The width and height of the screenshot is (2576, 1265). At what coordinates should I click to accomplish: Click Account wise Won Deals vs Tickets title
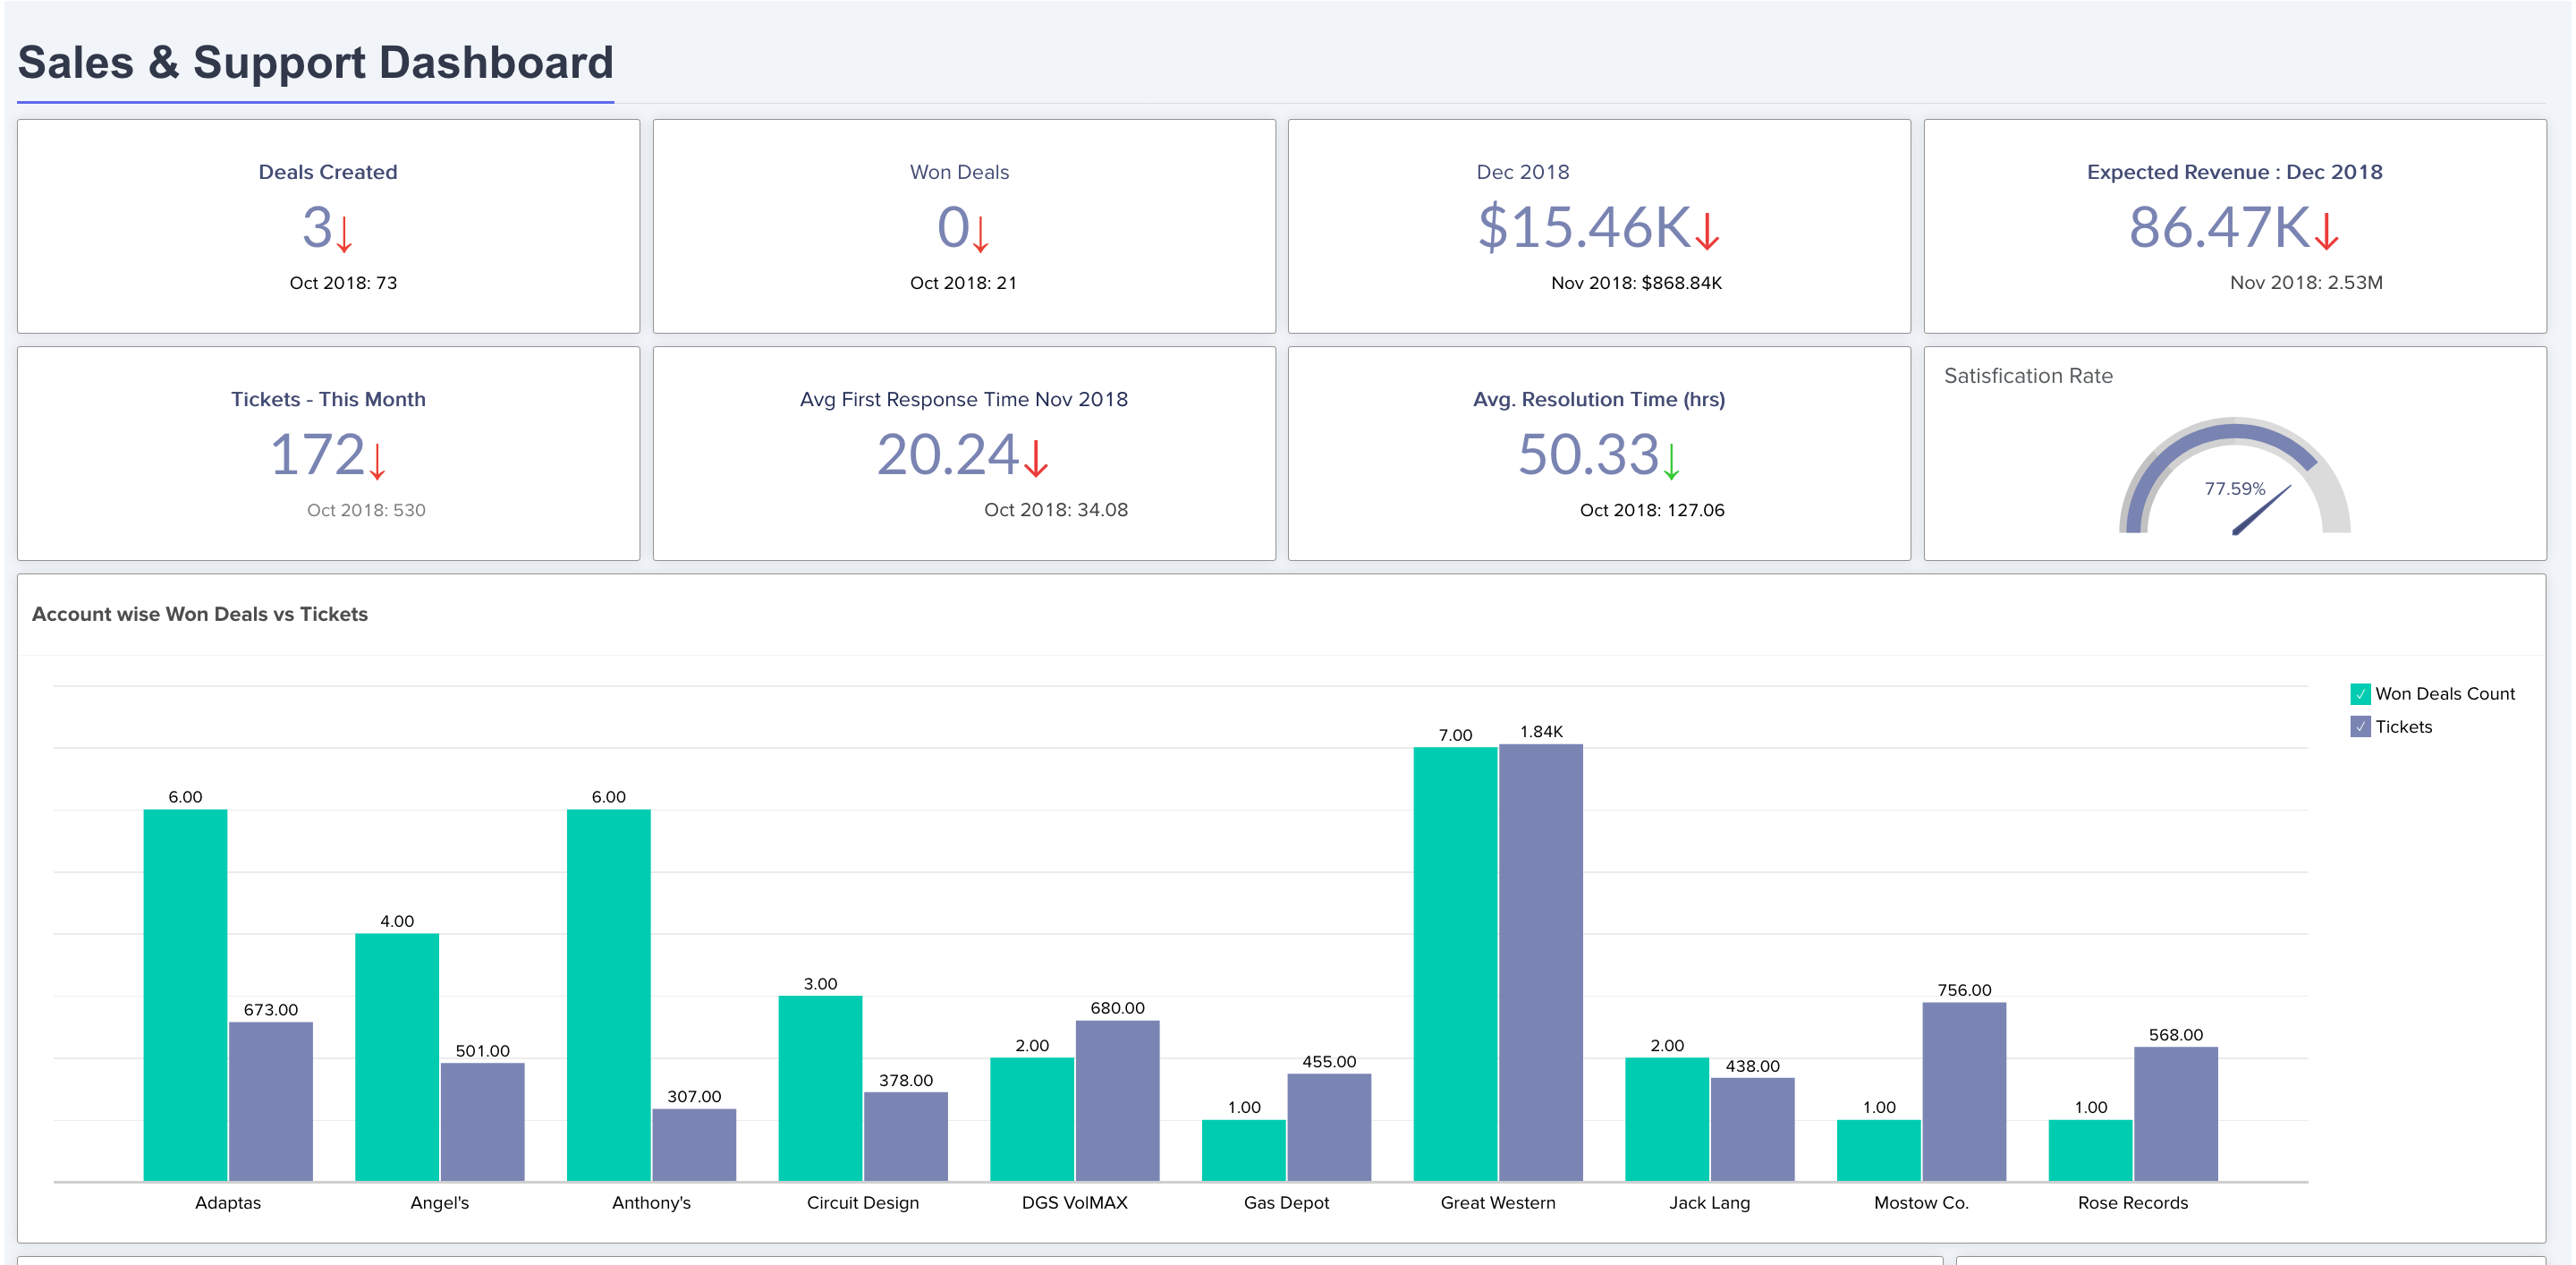point(200,614)
